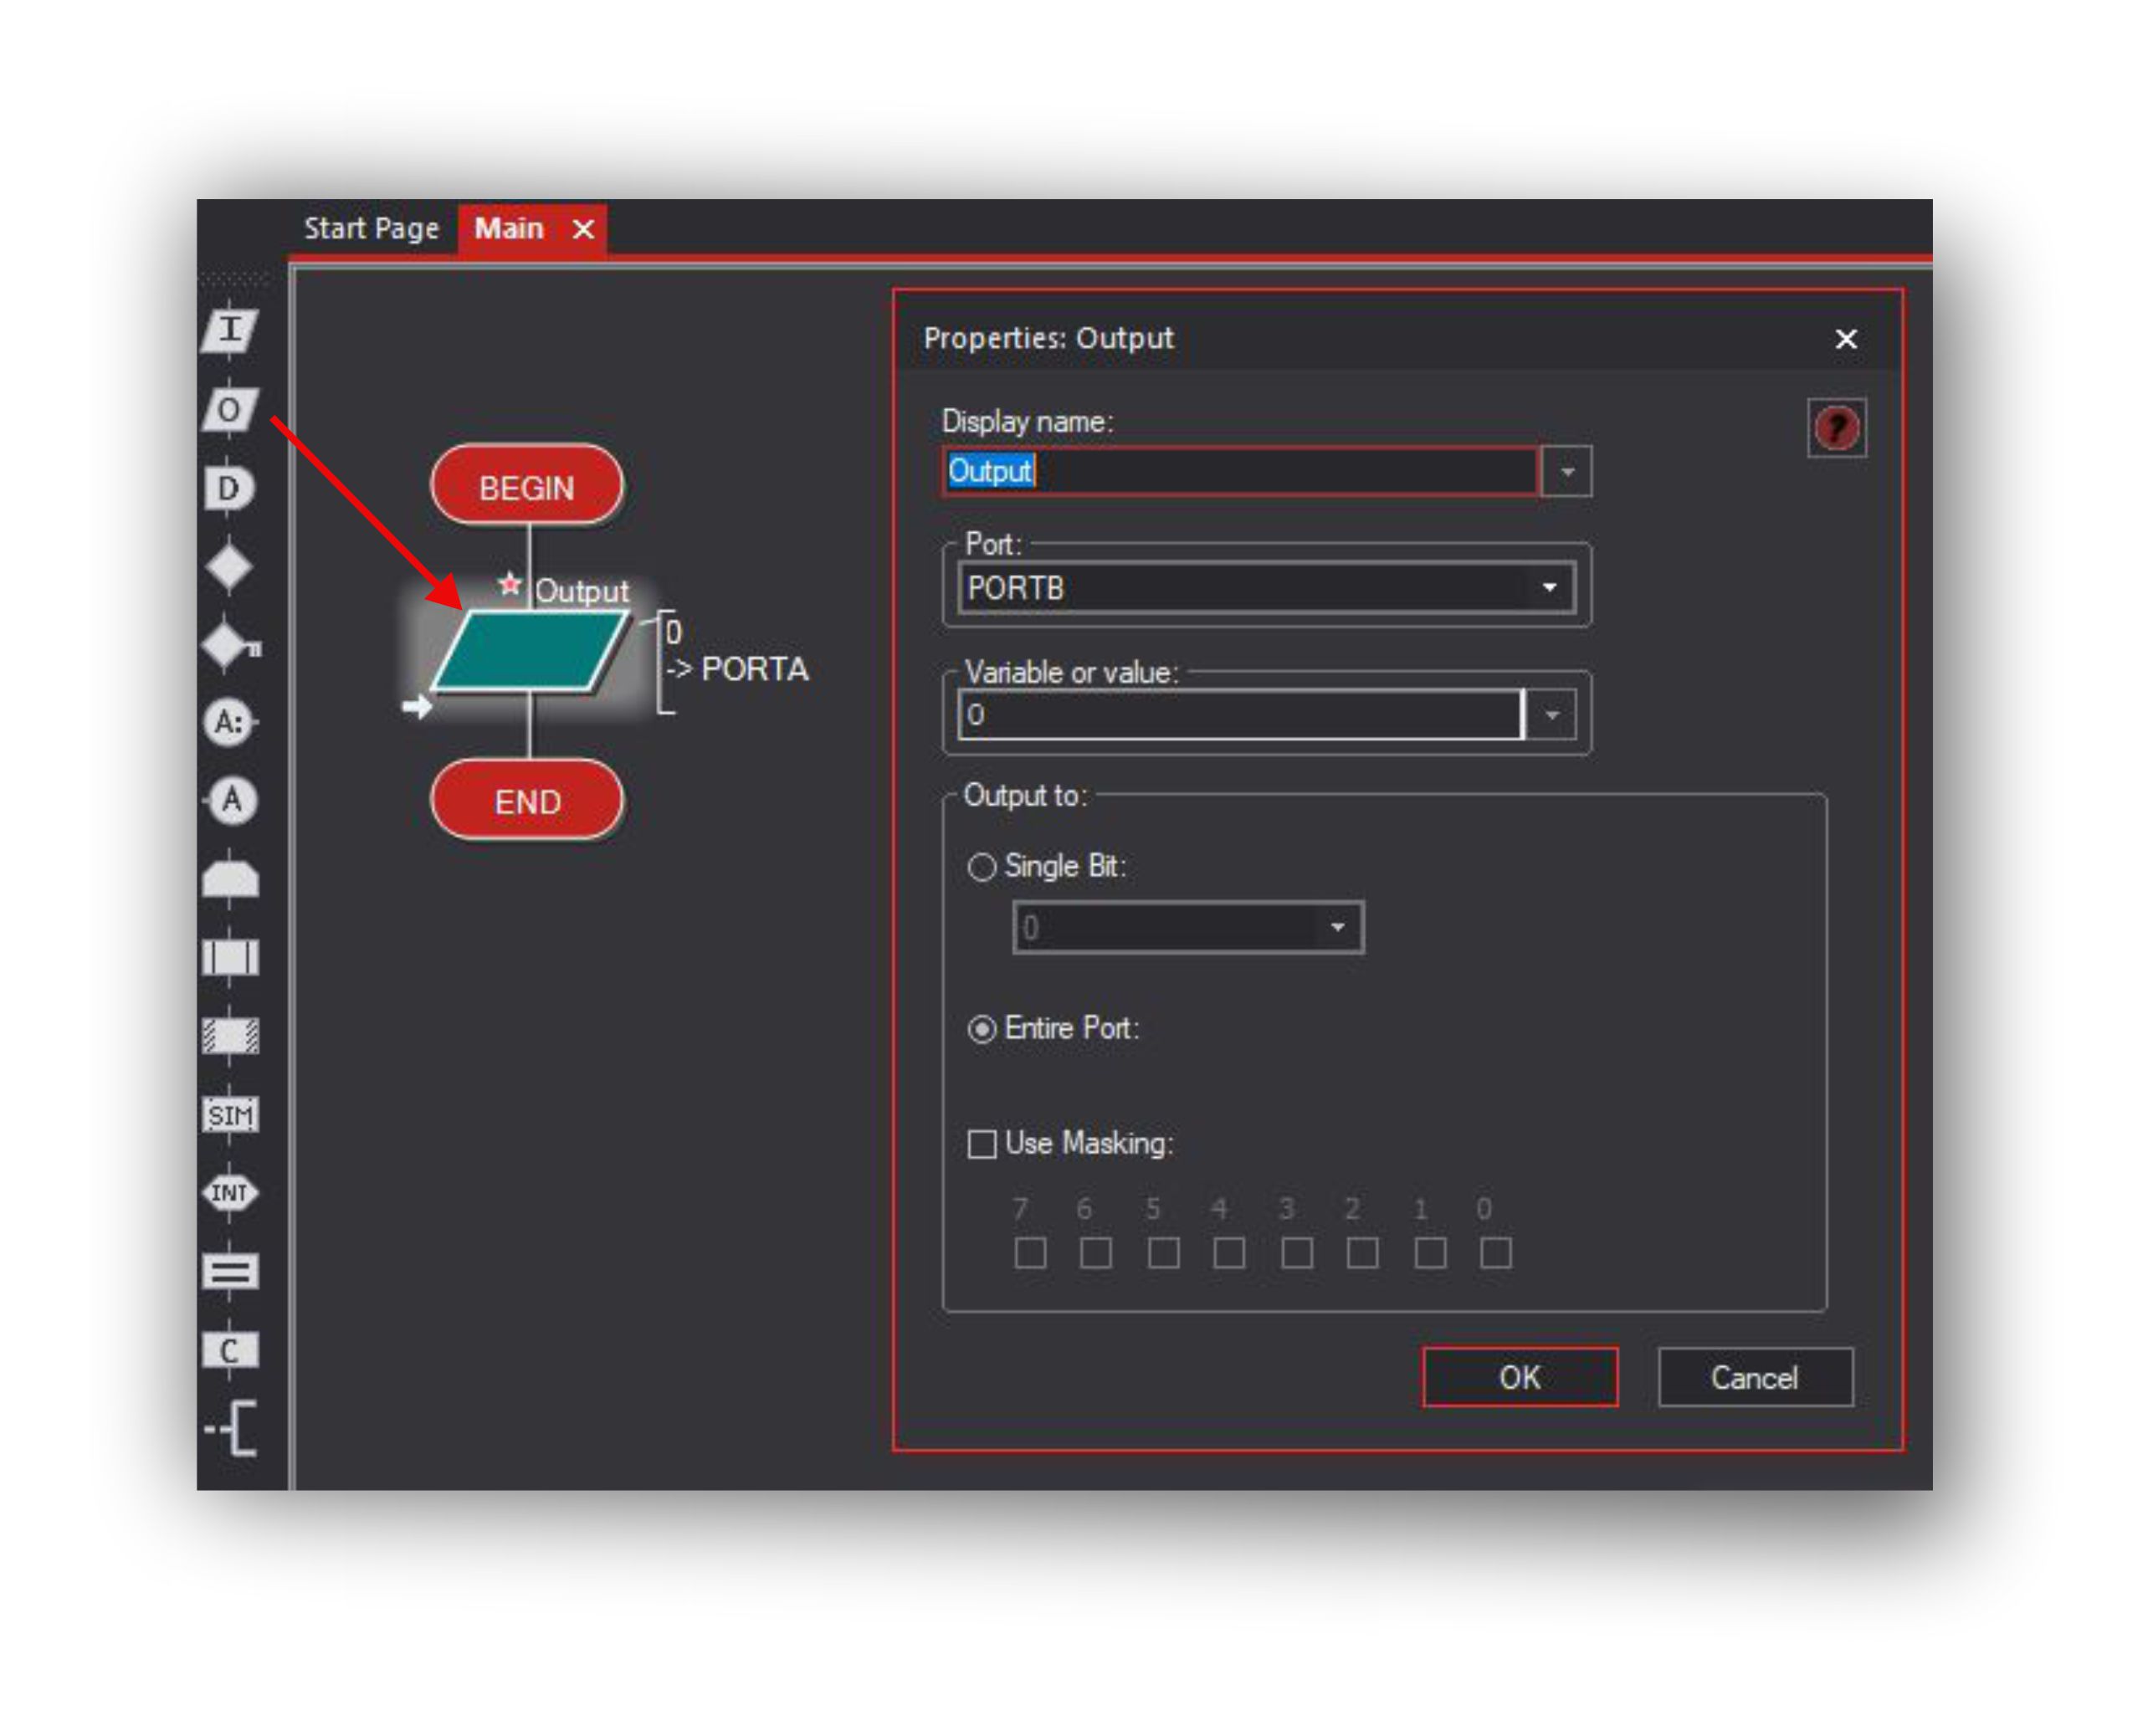Screen dimensions: 2153x1736
Task: Select the Input icon in the toolbox
Action: tap(230, 330)
